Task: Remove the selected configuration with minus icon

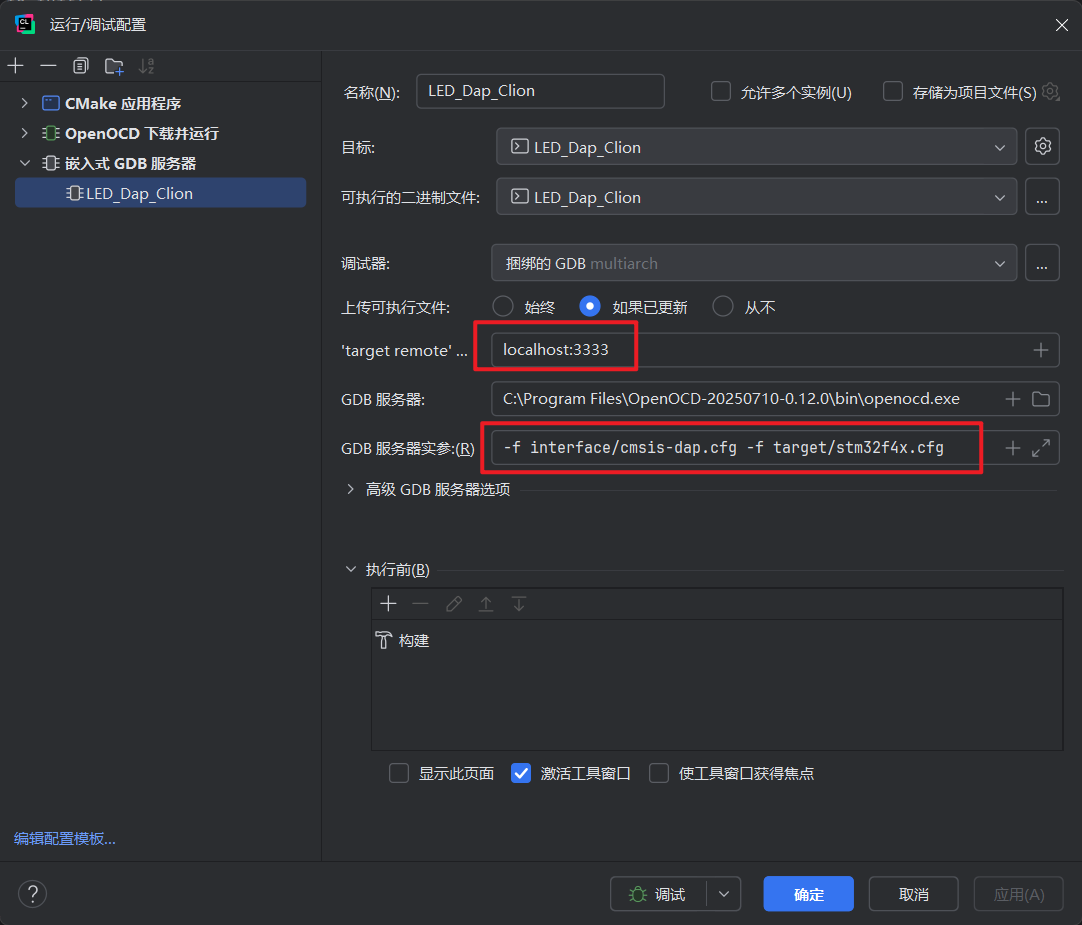Action: [48, 66]
